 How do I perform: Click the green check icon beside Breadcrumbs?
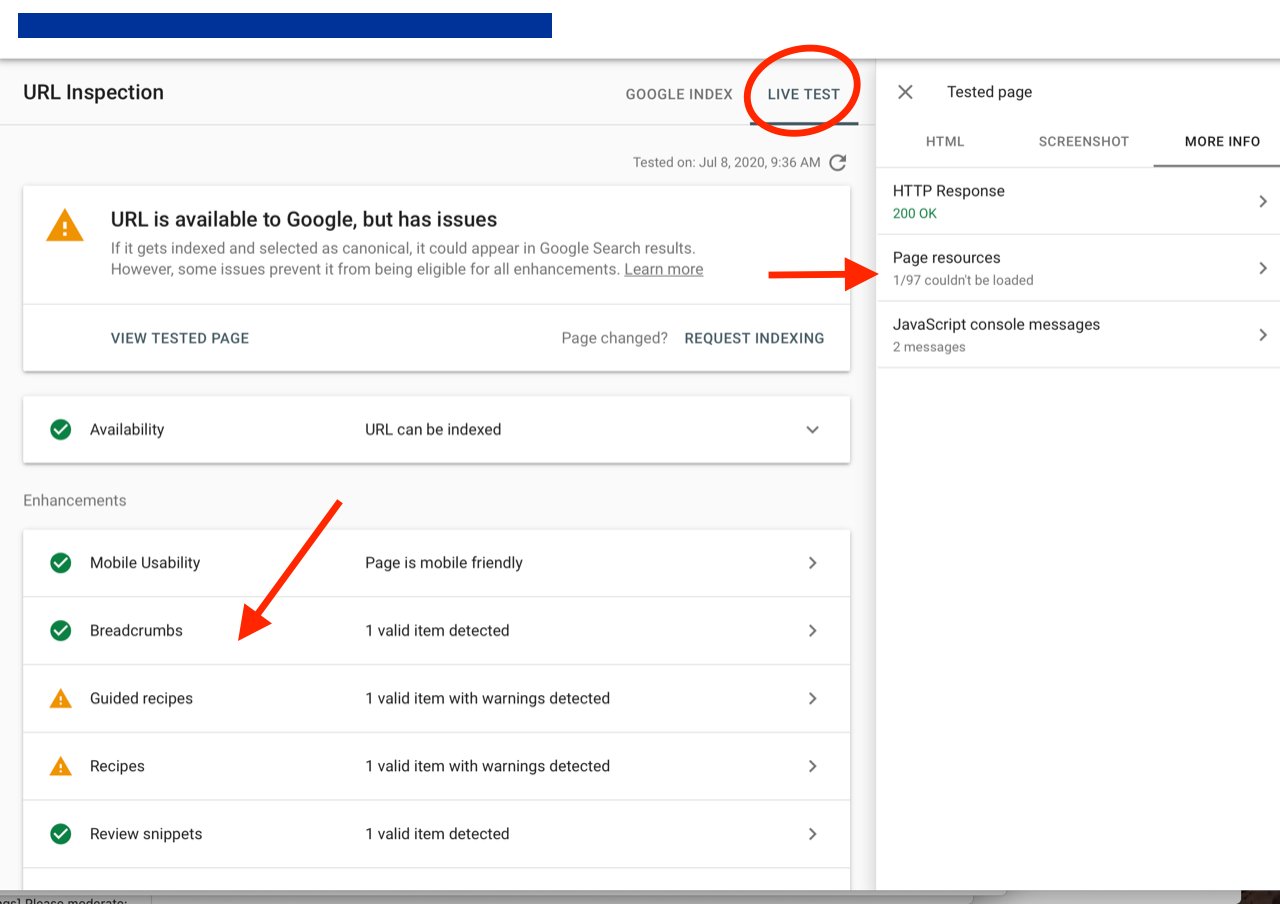[x=60, y=630]
